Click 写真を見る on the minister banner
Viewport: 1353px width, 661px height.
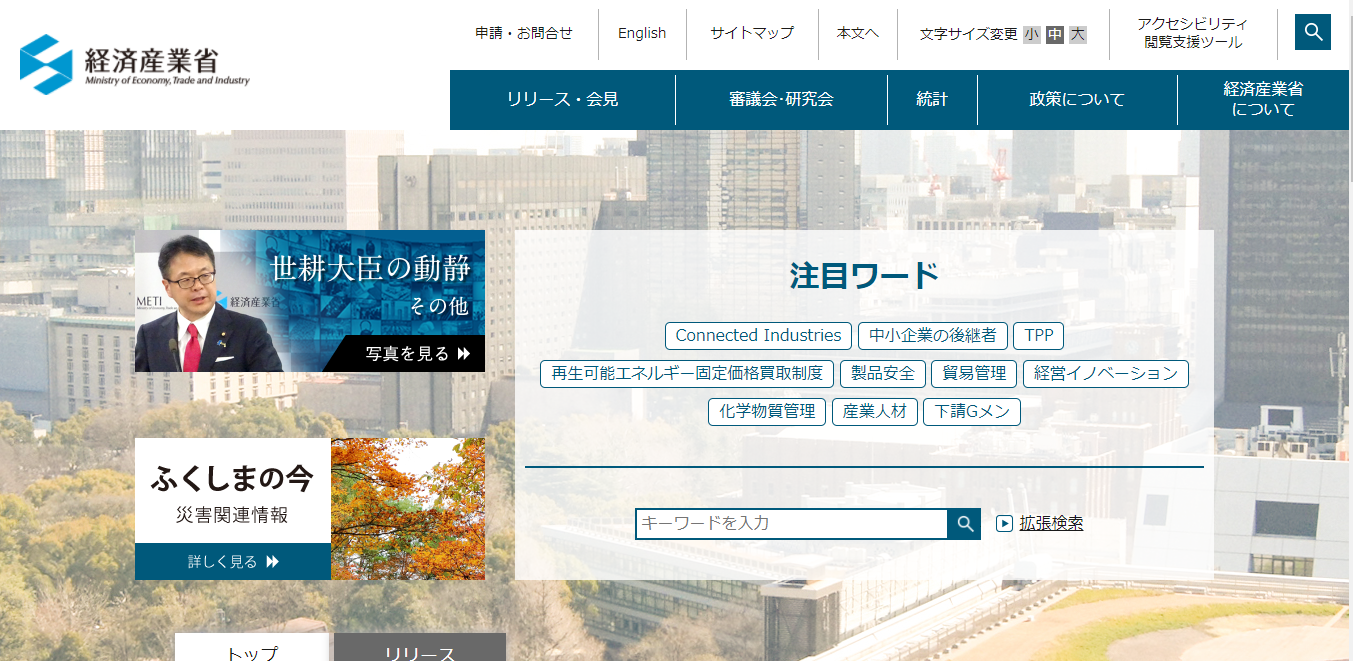tap(417, 354)
